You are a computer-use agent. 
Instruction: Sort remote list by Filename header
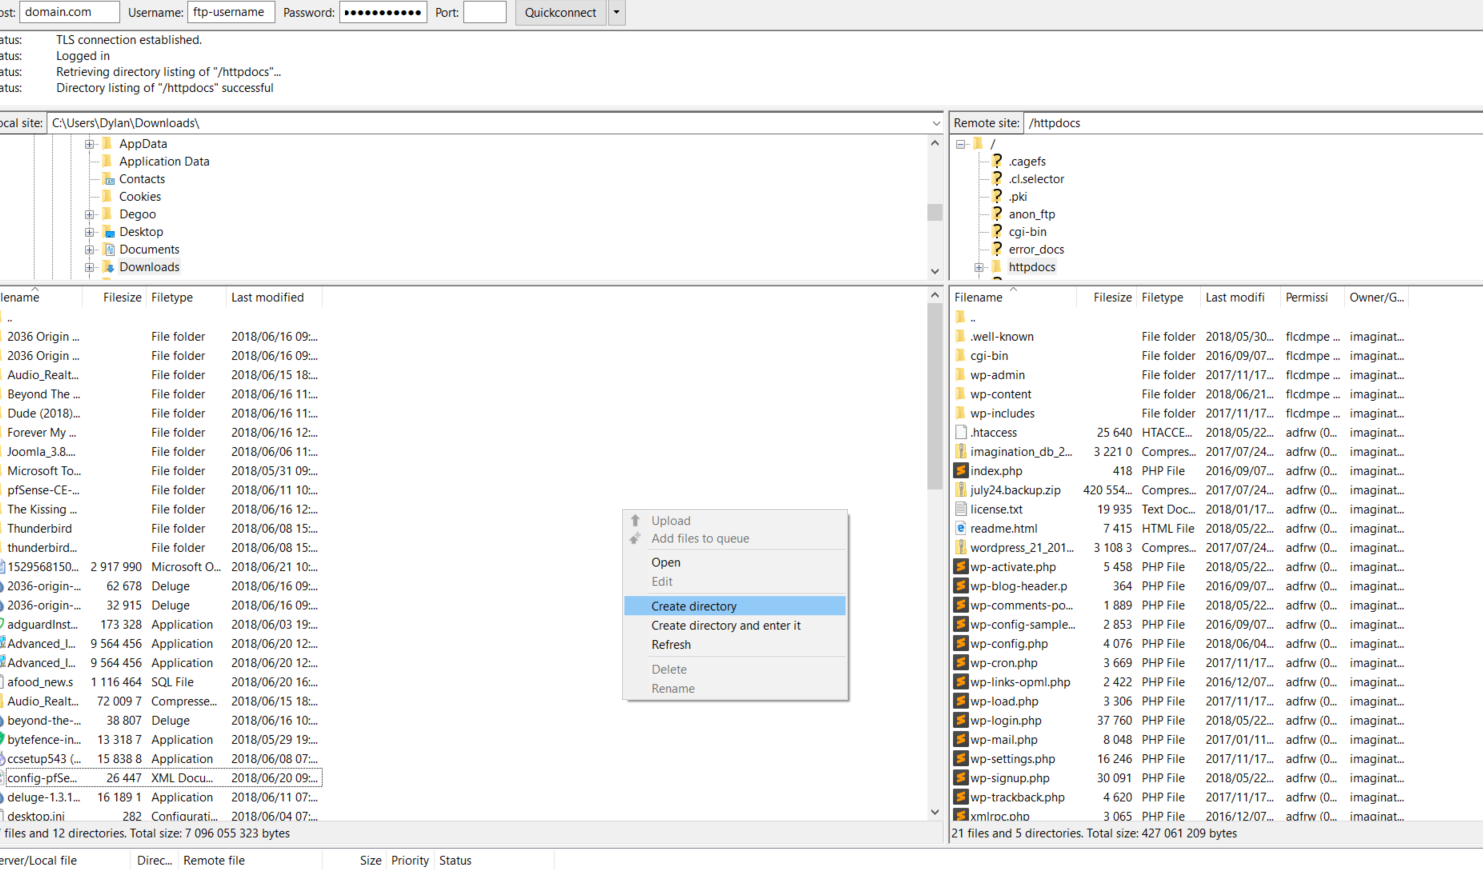pyautogui.click(x=1013, y=297)
